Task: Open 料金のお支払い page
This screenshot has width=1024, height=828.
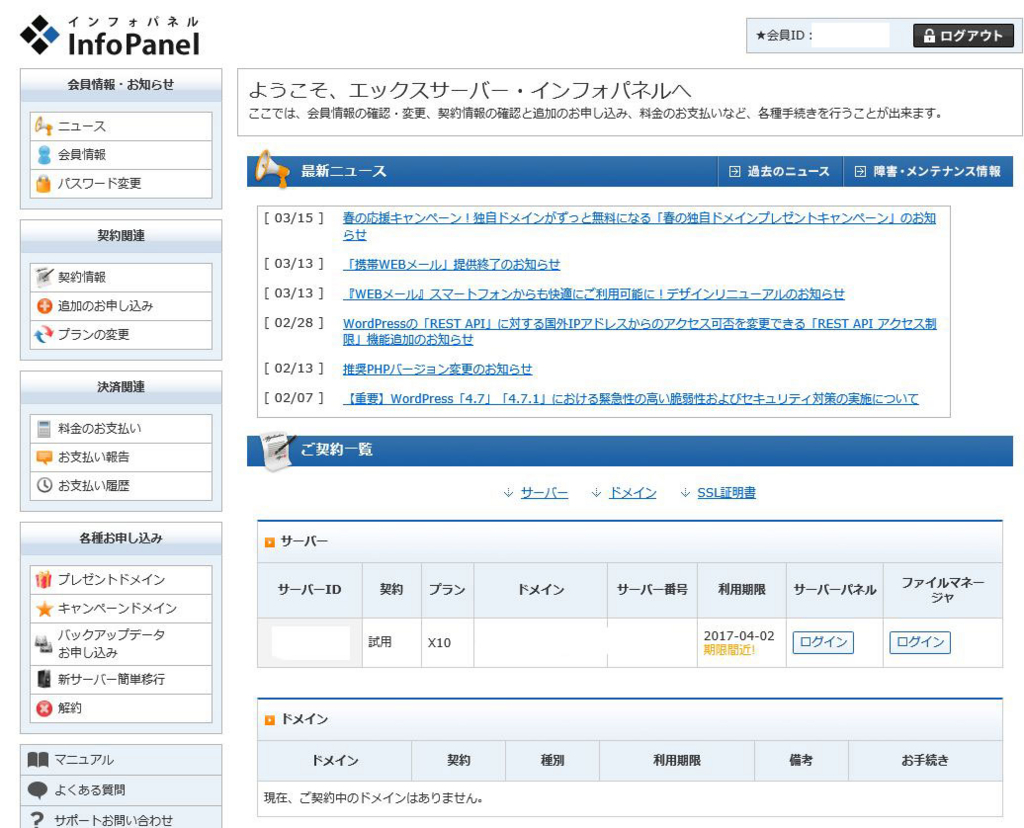Action: pyautogui.click(x=121, y=428)
